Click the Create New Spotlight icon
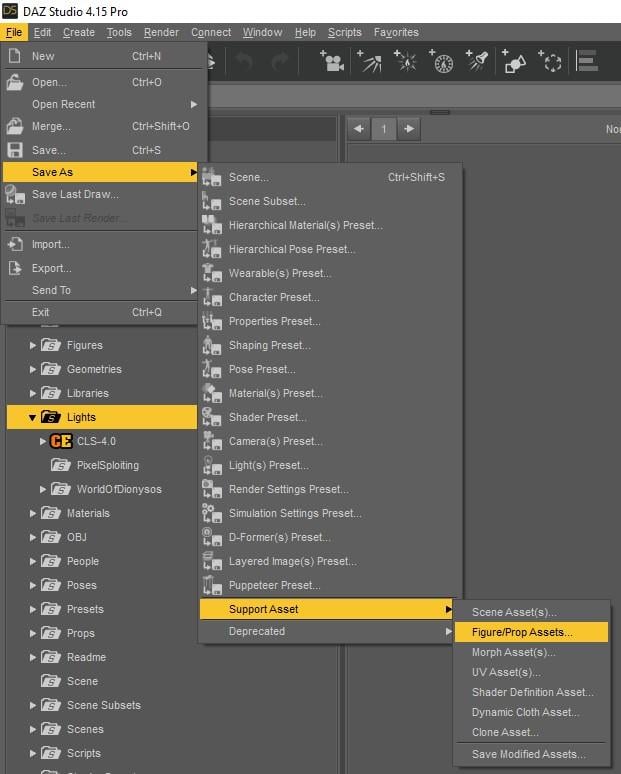621x774 pixels. [x=477, y=62]
